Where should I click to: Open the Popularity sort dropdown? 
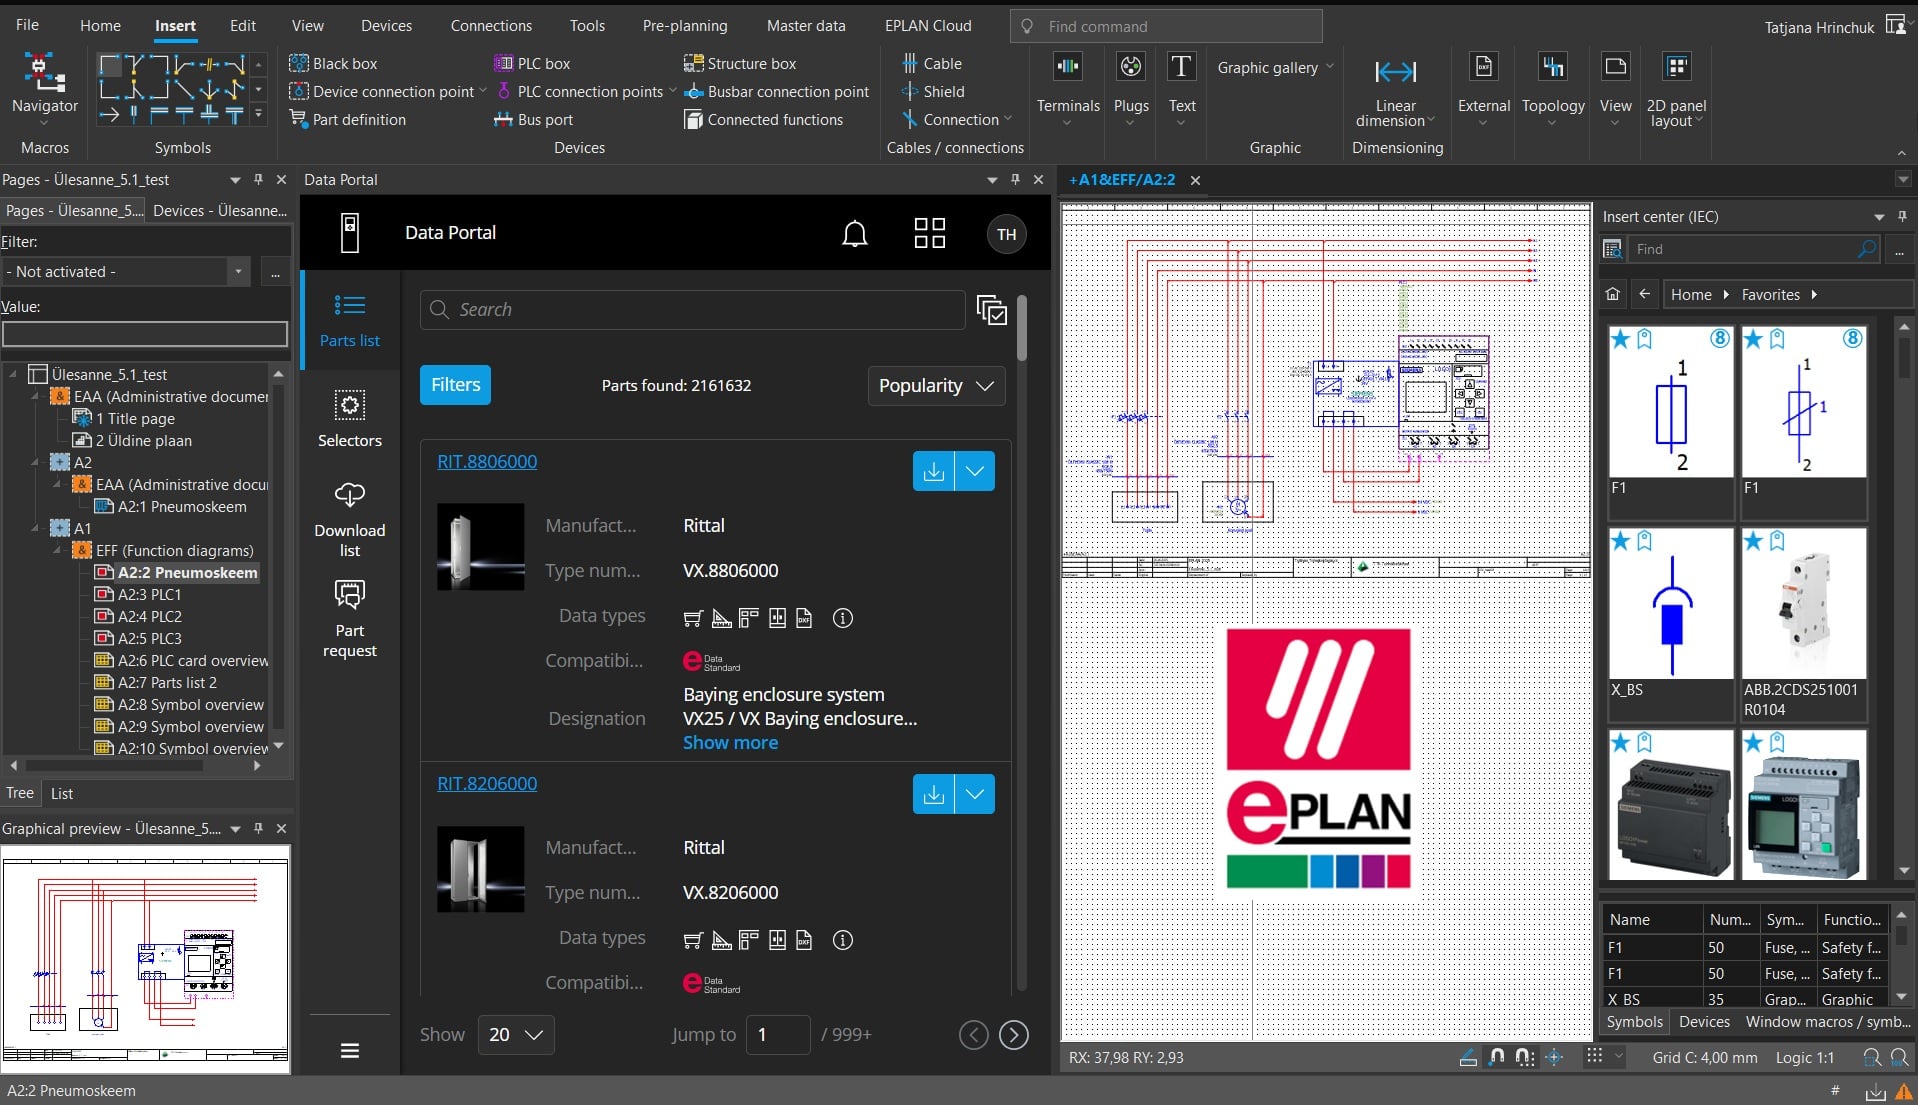(x=936, y=386)
